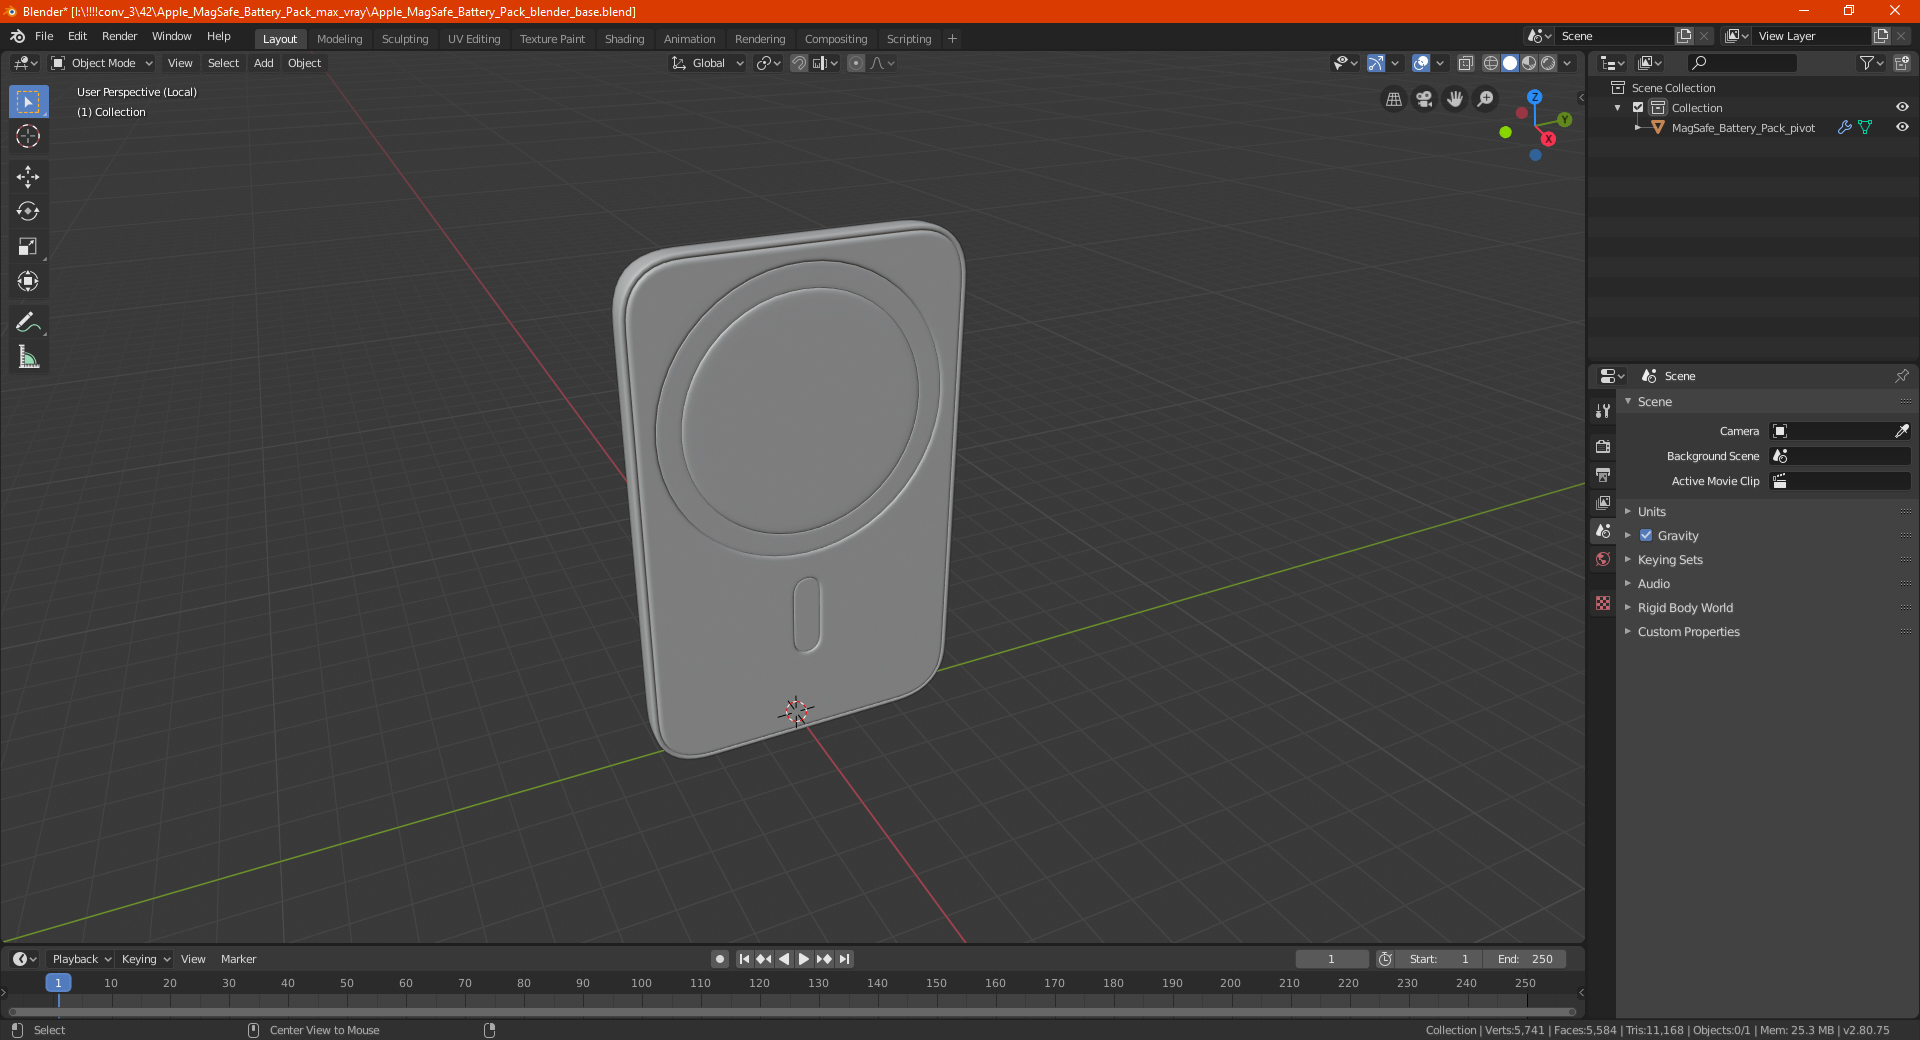The height and width of the screenshot is (1040, 1920).
Task: Click the zoom view magnifier icon
Action: 1486,99
